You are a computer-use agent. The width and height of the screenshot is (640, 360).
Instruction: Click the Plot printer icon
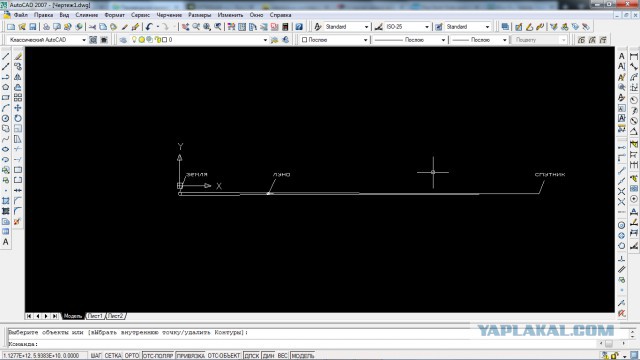[46, 27]
